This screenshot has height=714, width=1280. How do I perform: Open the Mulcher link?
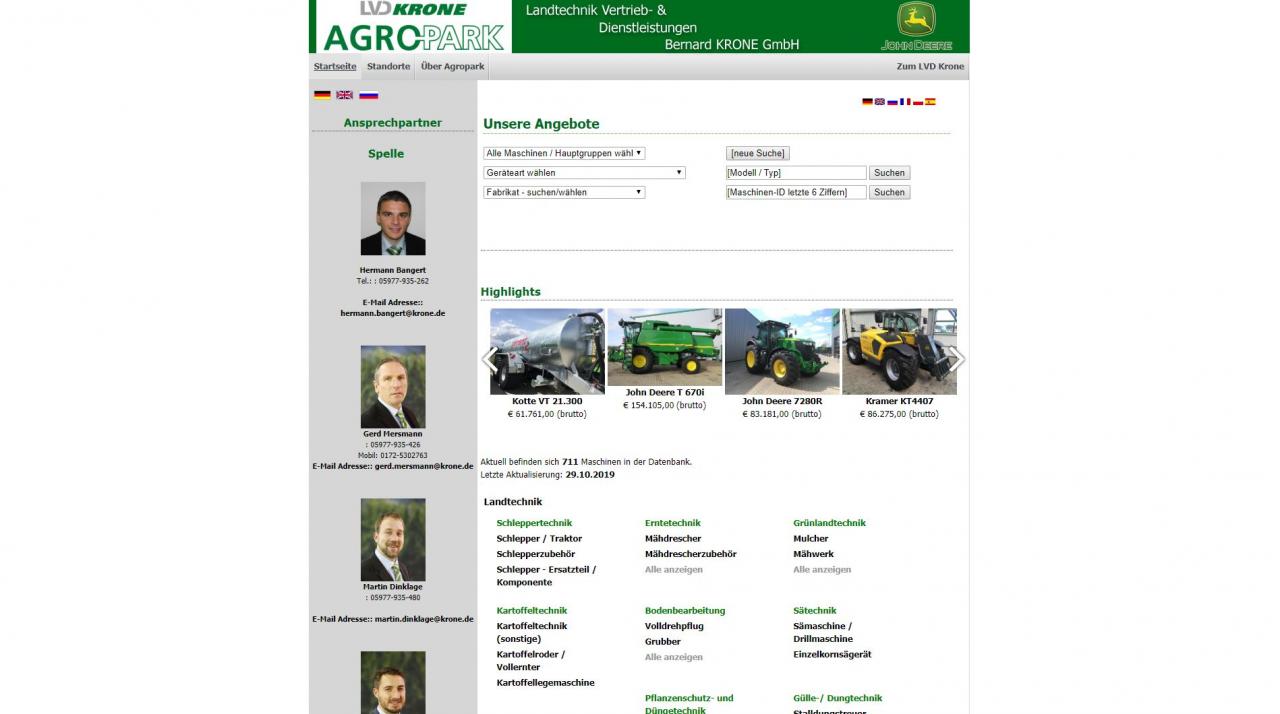click(811, 539)
